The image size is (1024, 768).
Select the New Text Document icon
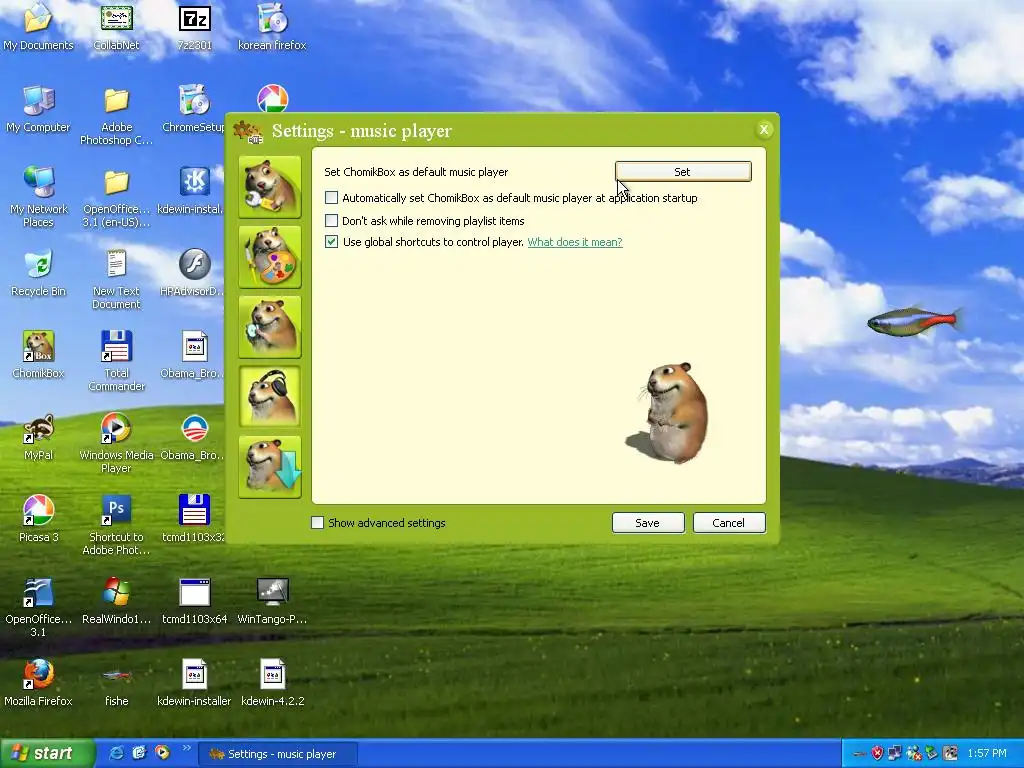pyautogui.click(x=116, y=279)
